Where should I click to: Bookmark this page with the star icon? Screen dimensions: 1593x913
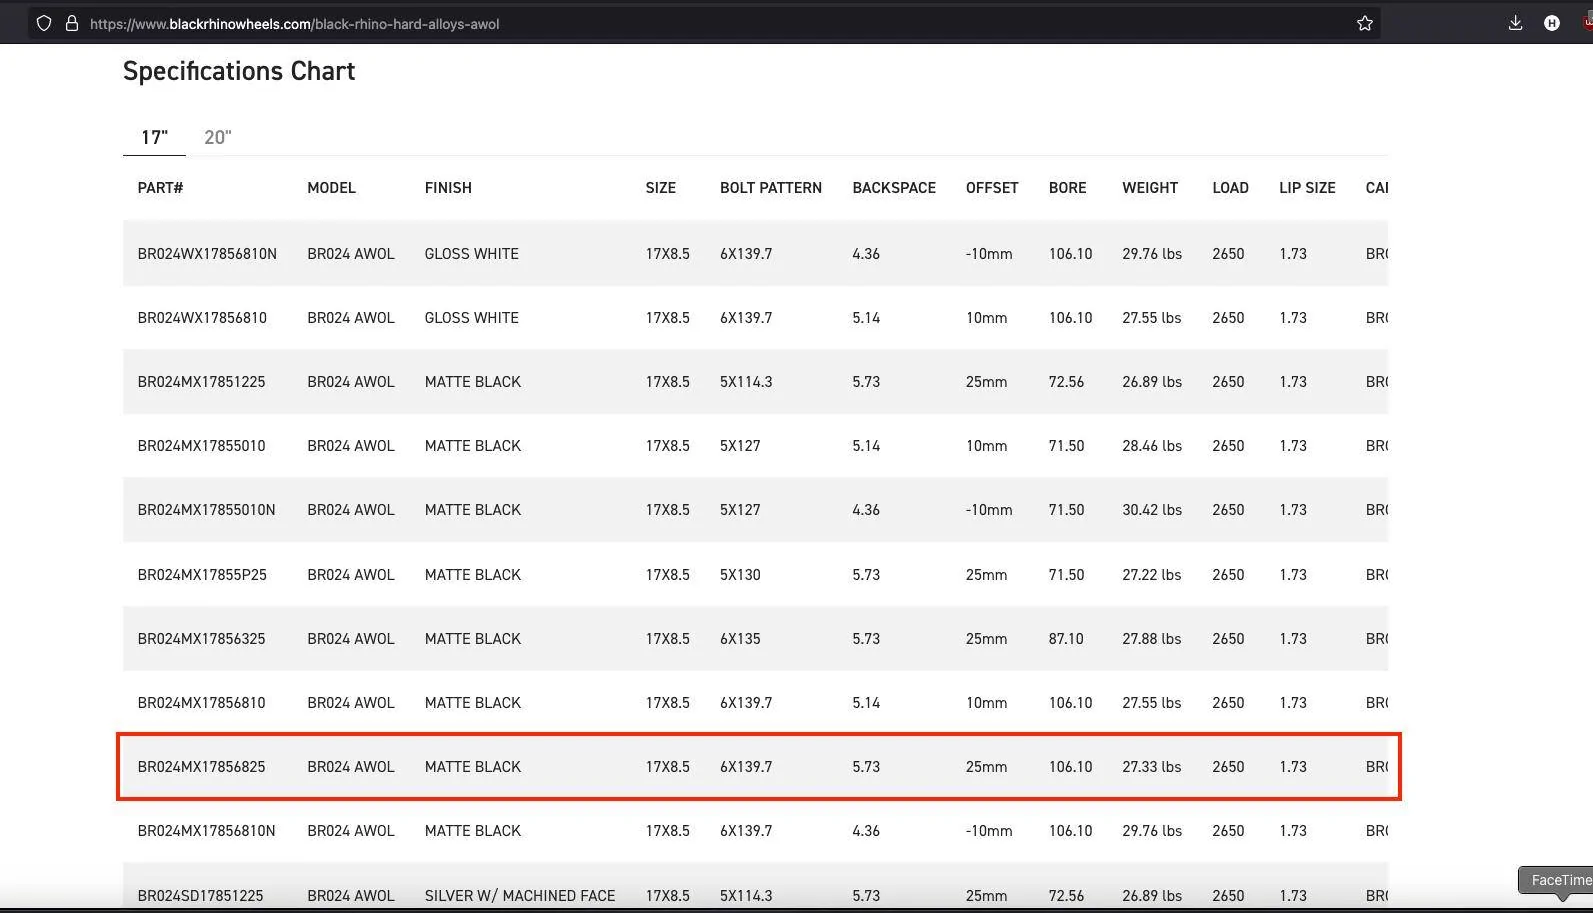pos(1365,23)
